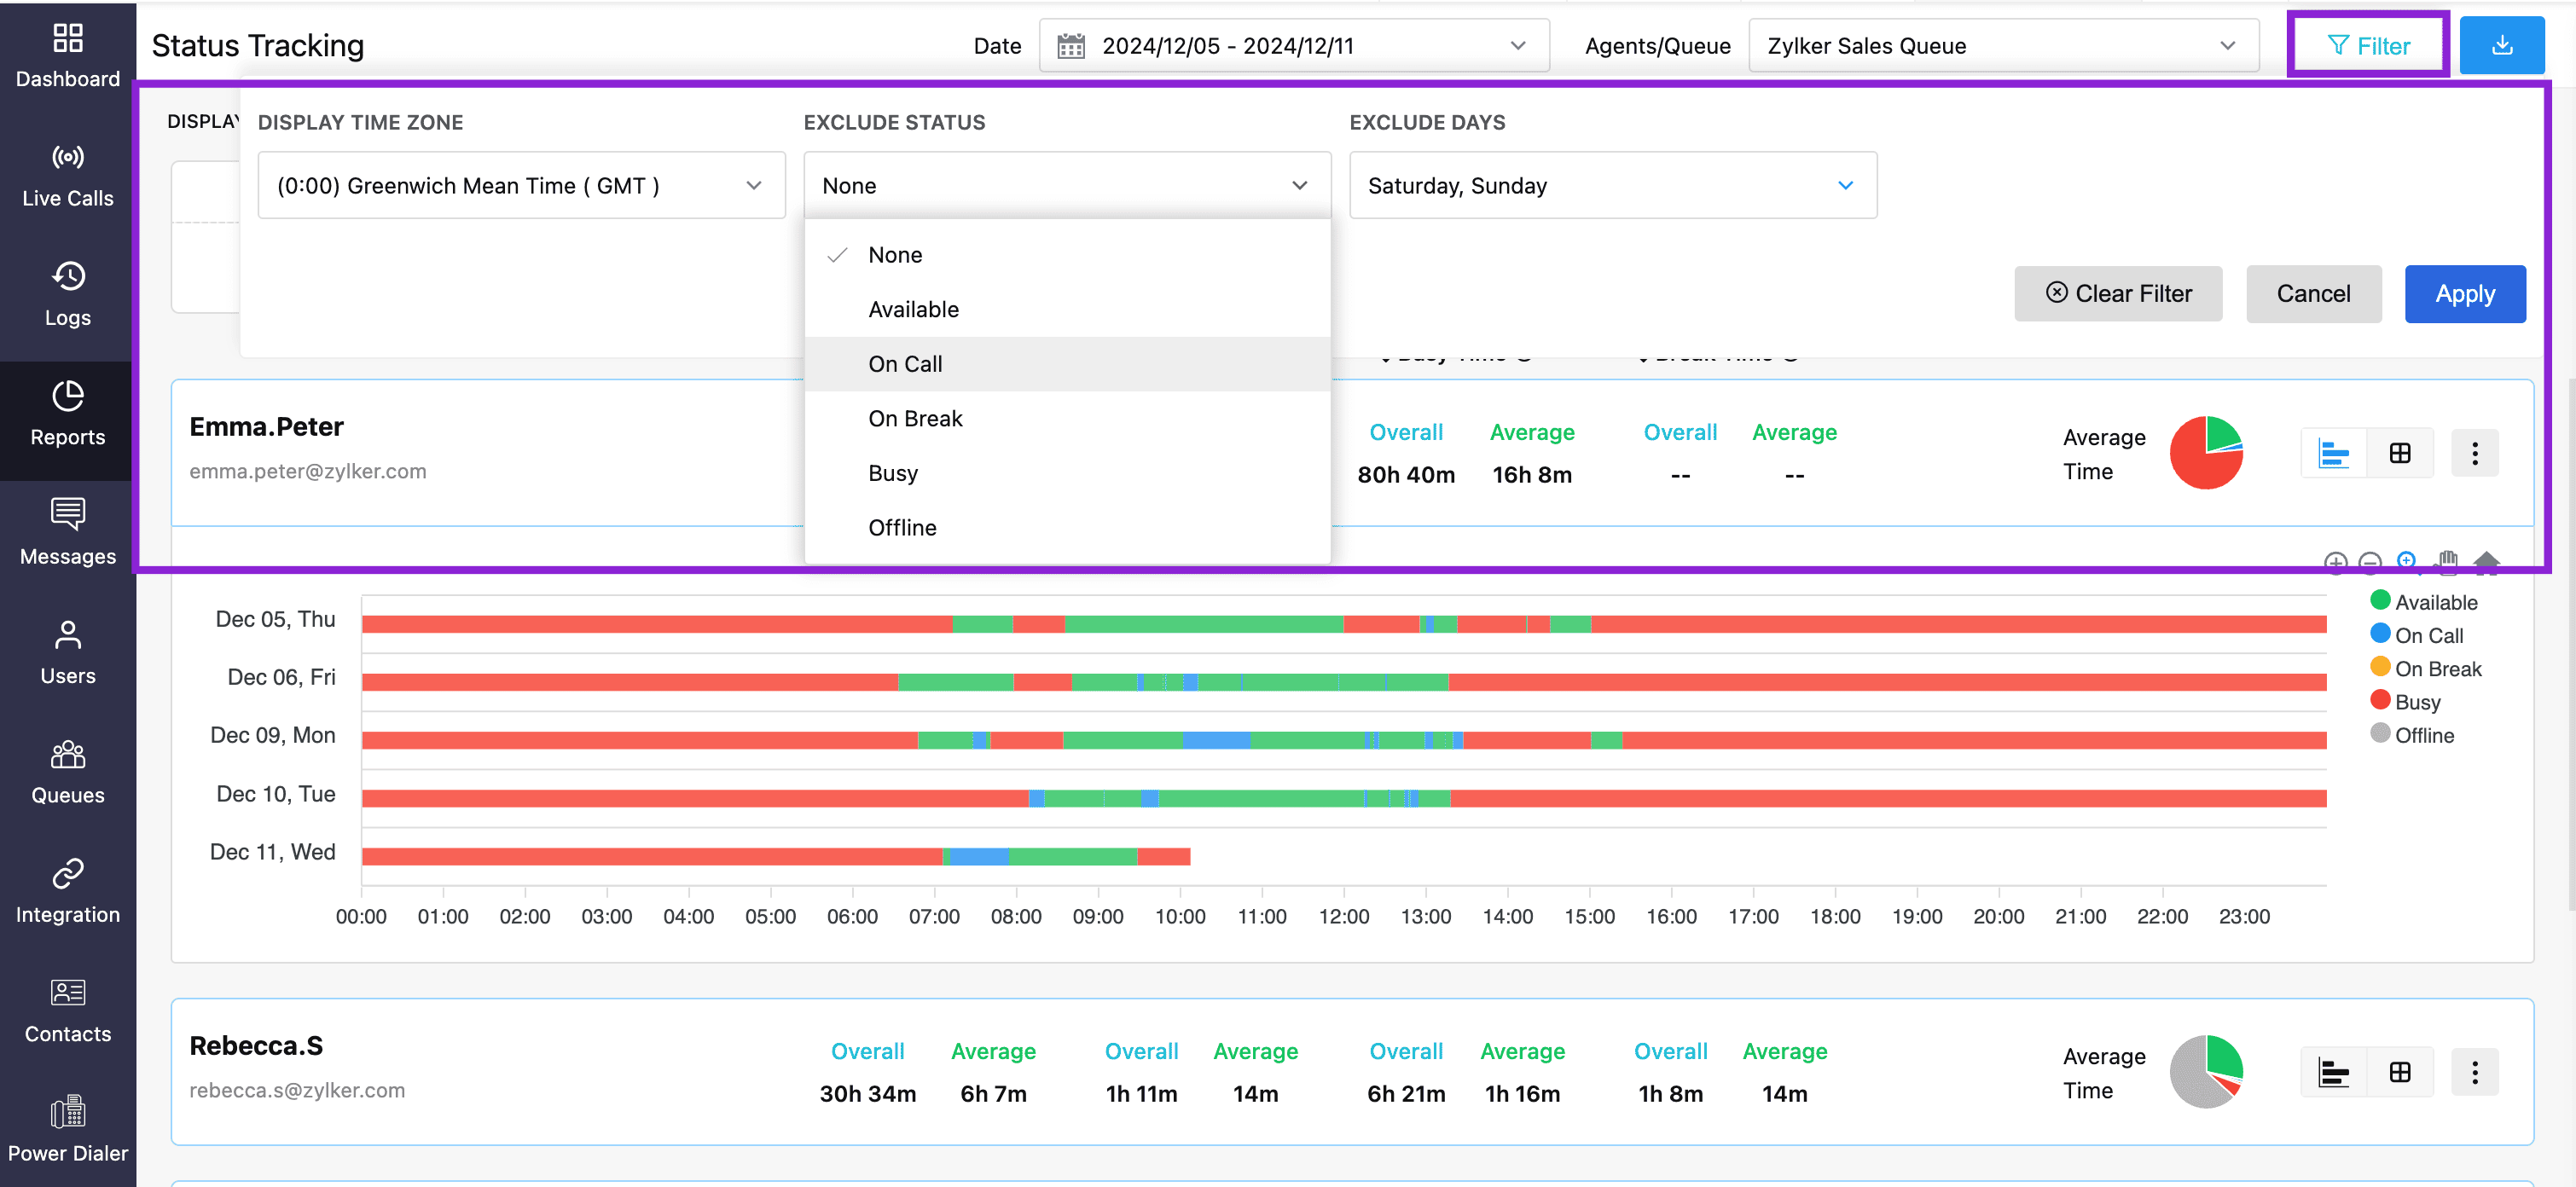Open Logs from the sidebar

pos(67,295)
